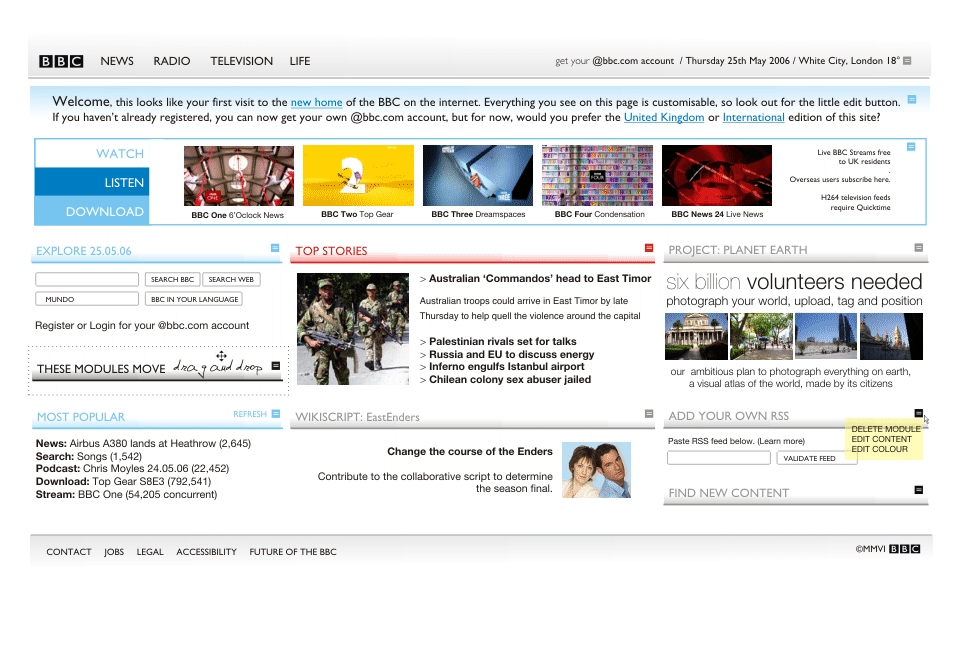960x672 pixels.
Task: Choose the International edition link
Action: [753, 118]
